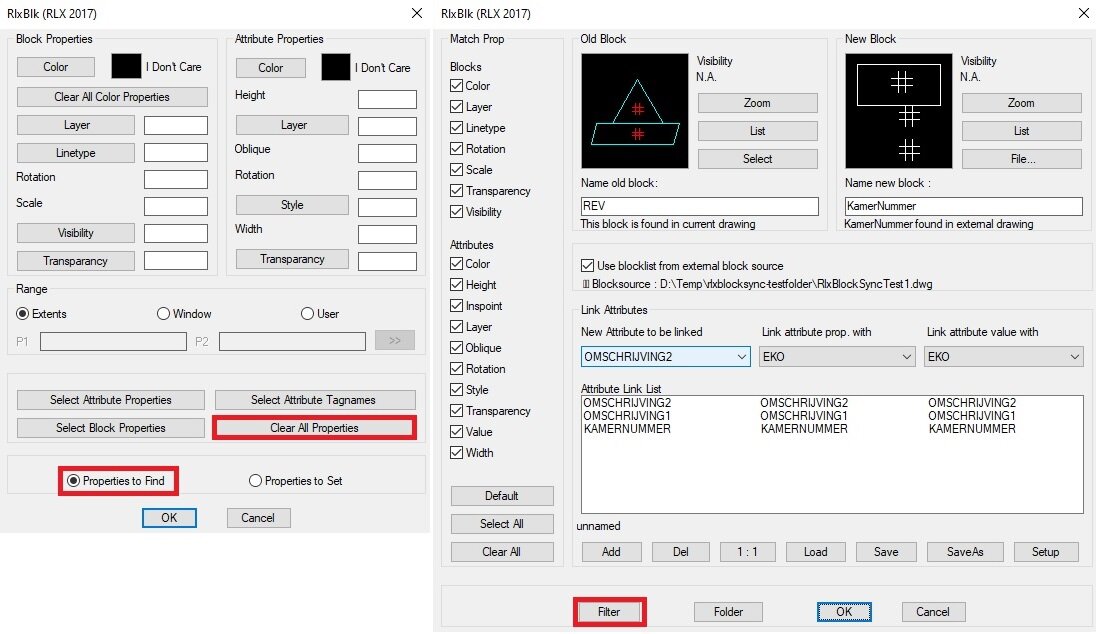The width and height of the screenshot is (1098, 634).
Task: Click the New Block preview thumbnail
Action: [x=898, y=111]
